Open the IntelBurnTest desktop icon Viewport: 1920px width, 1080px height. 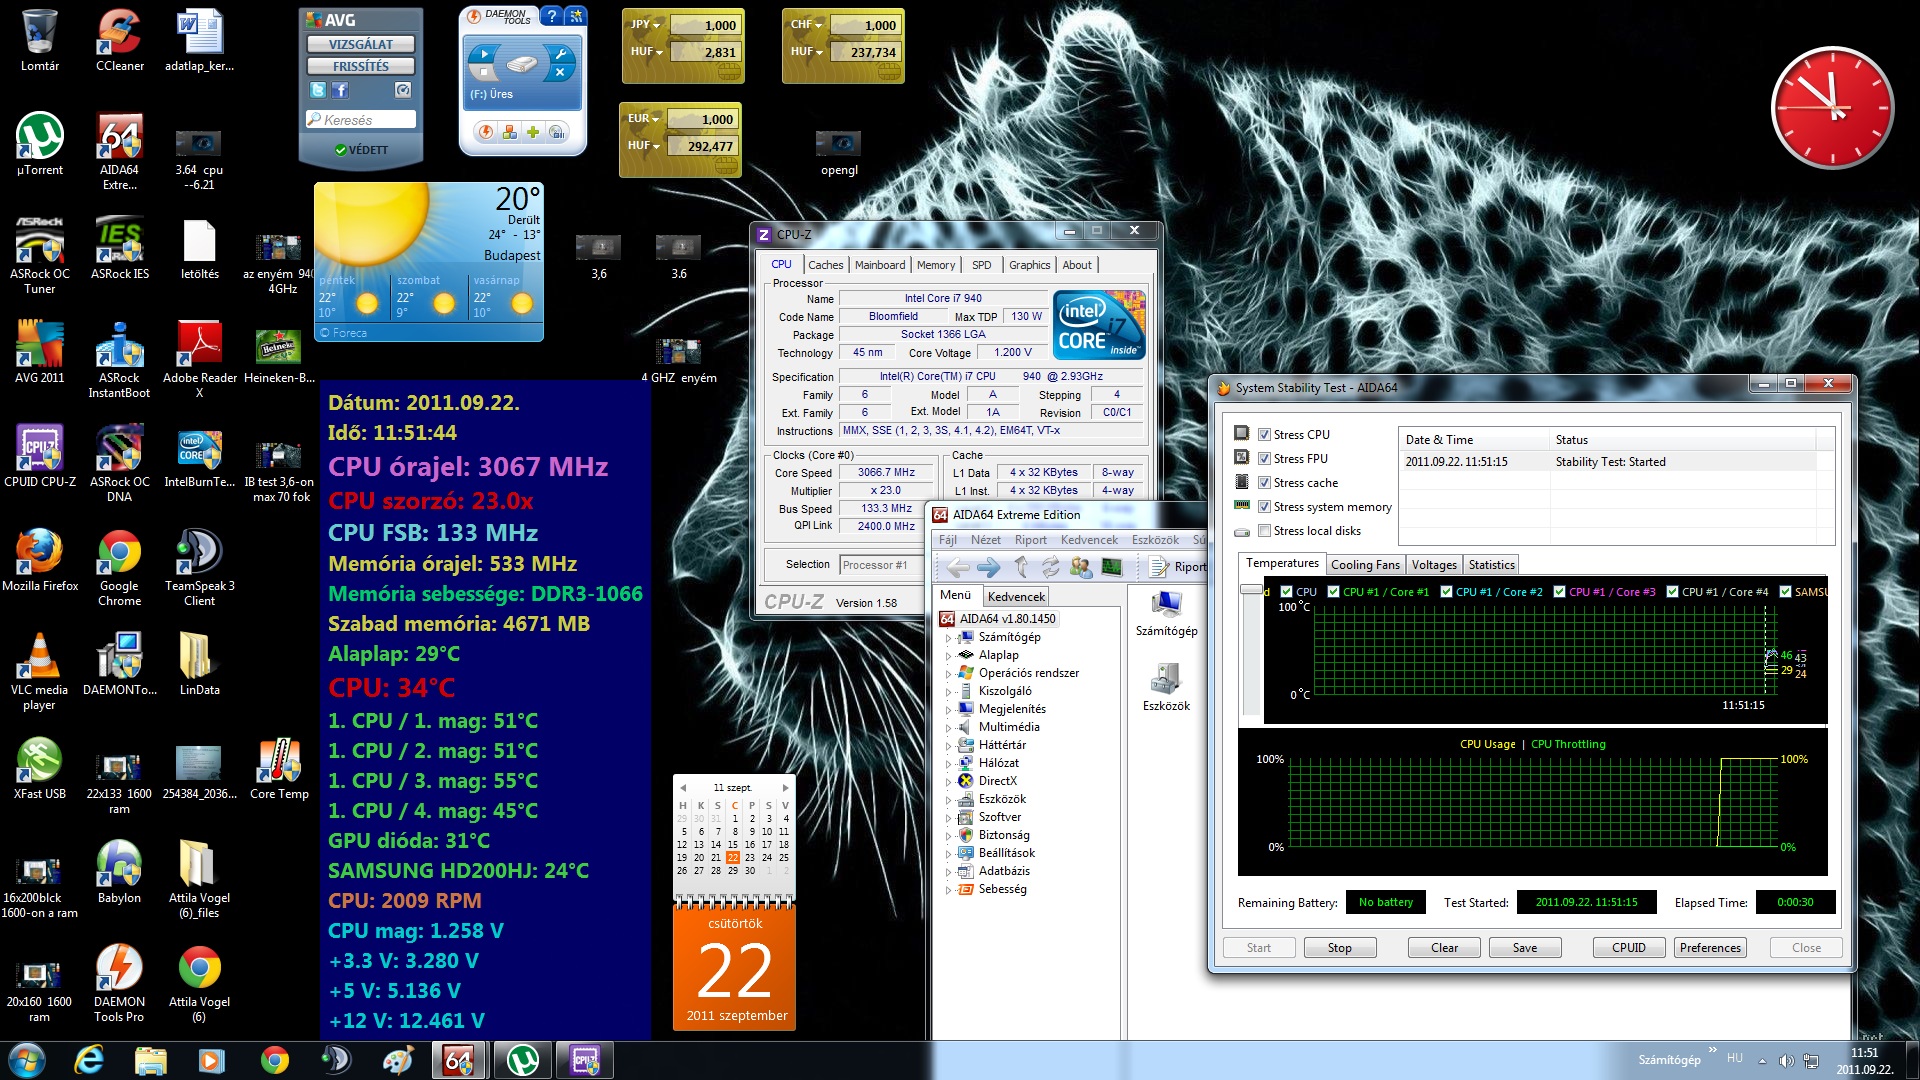point(199,448)
